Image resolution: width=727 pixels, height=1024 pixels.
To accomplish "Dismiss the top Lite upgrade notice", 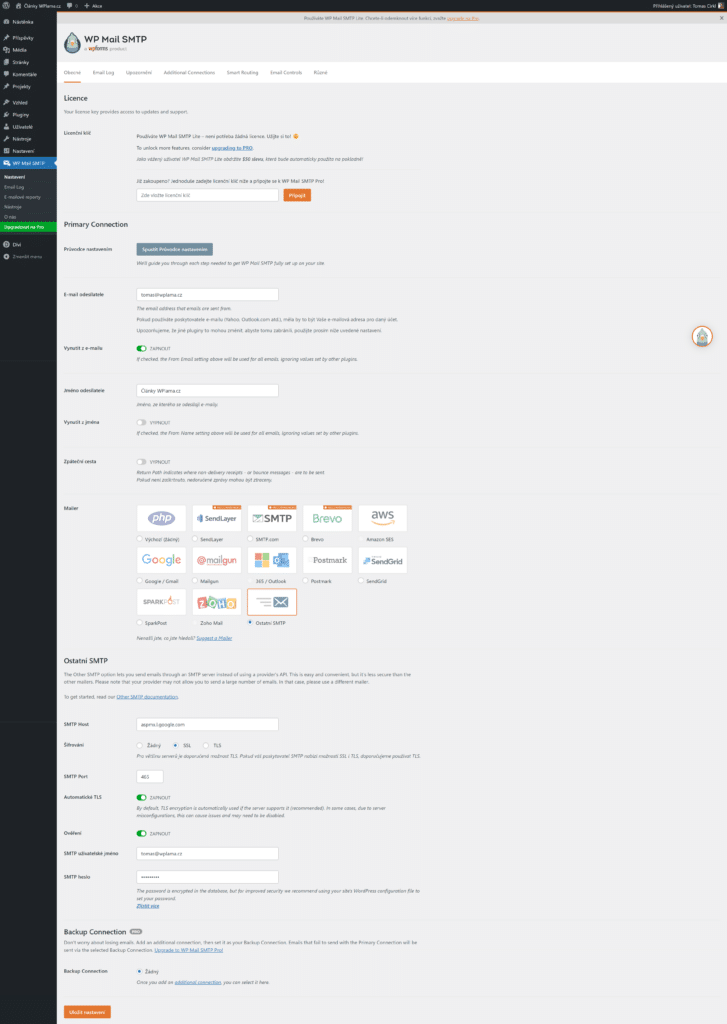I will tap(721, 18).
